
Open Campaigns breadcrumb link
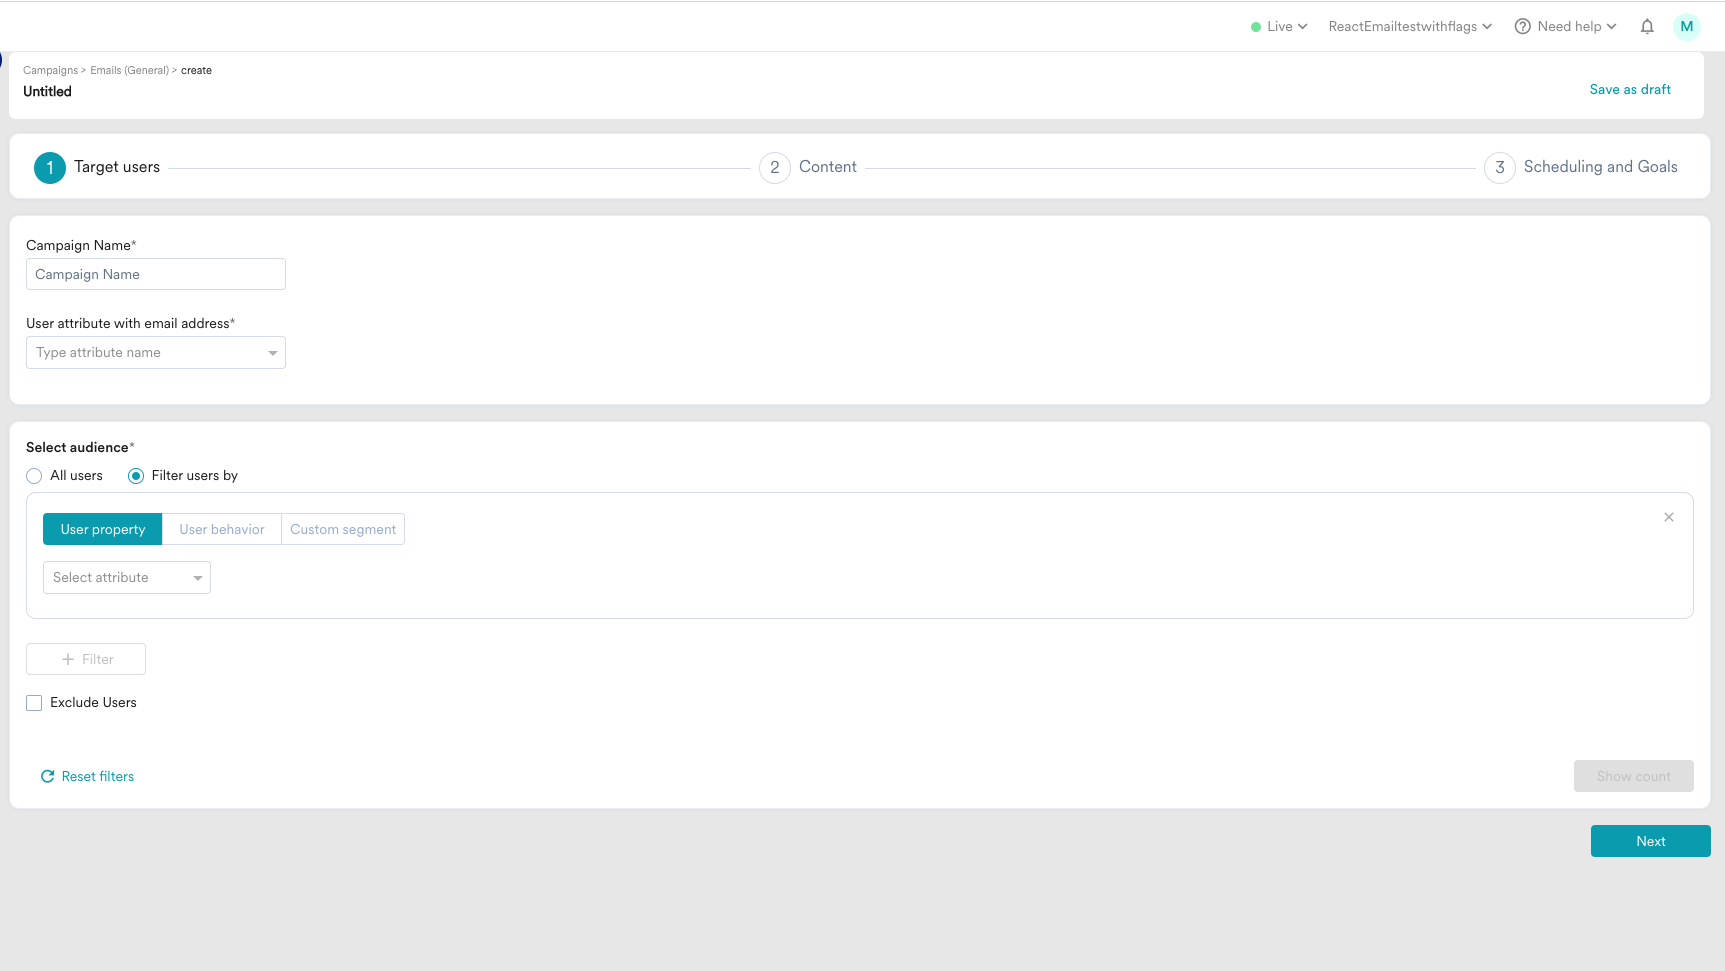click(50, 71)
